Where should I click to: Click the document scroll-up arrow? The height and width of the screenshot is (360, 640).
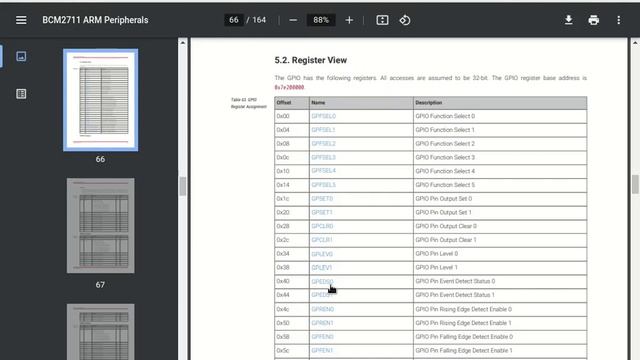[x=635, y=42]
